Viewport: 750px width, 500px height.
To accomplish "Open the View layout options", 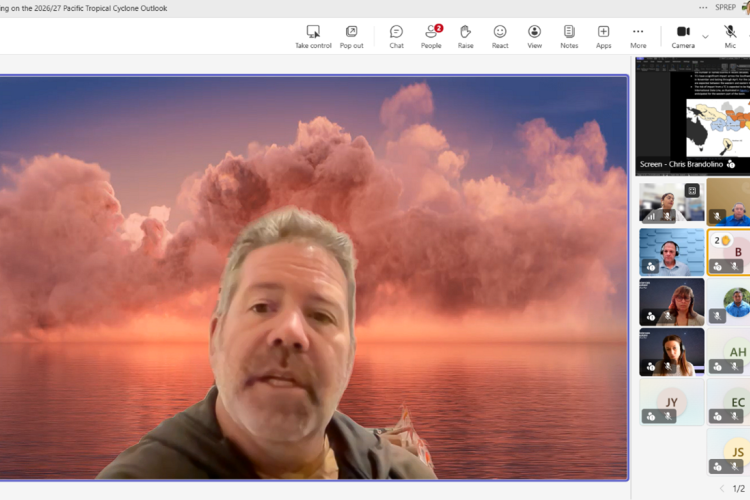I will (534, 37).
